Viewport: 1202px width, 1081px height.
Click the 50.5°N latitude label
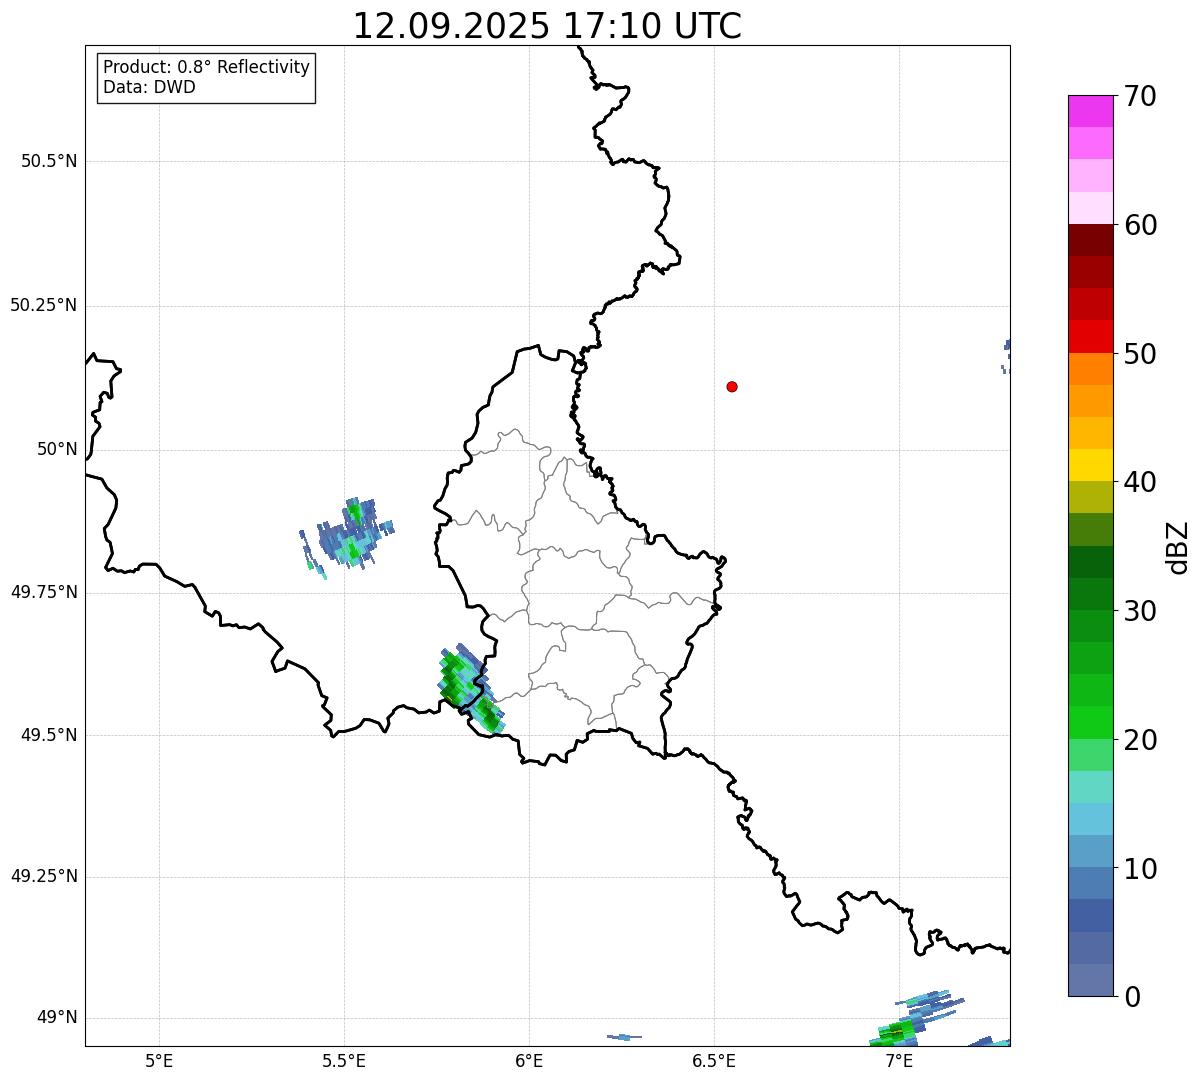point(49,161)
